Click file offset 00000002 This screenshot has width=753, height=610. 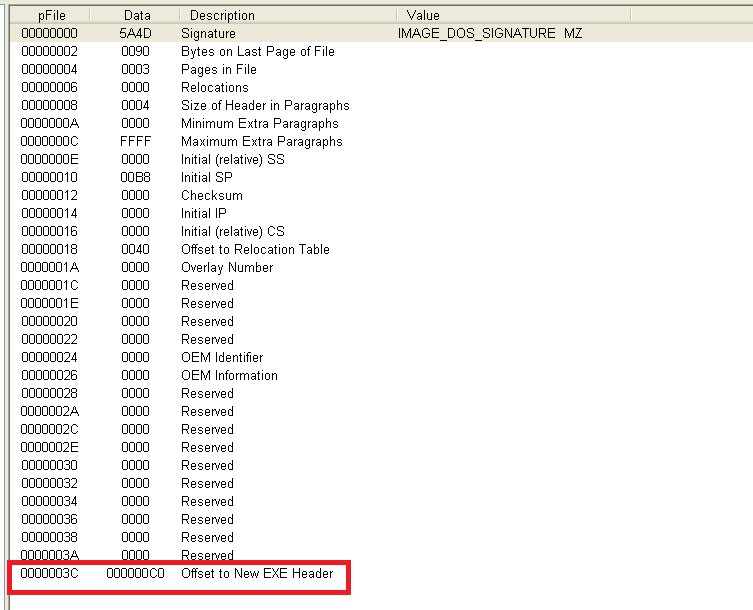49,52
